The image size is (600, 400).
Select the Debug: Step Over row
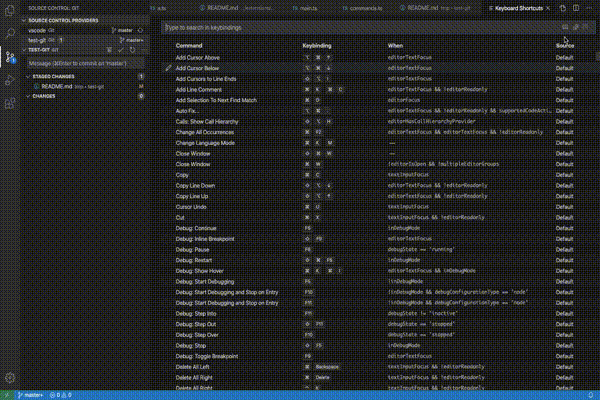pyautogui.click(x=379, y=335)
